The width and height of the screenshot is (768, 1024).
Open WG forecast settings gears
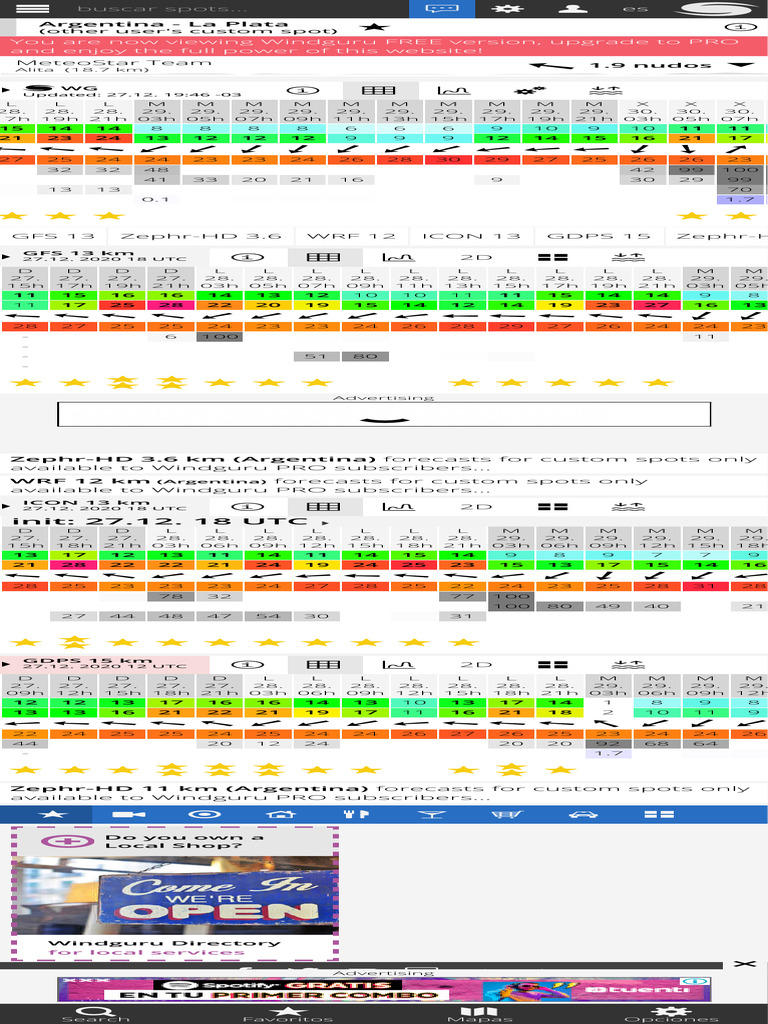[x=530, y=90]
